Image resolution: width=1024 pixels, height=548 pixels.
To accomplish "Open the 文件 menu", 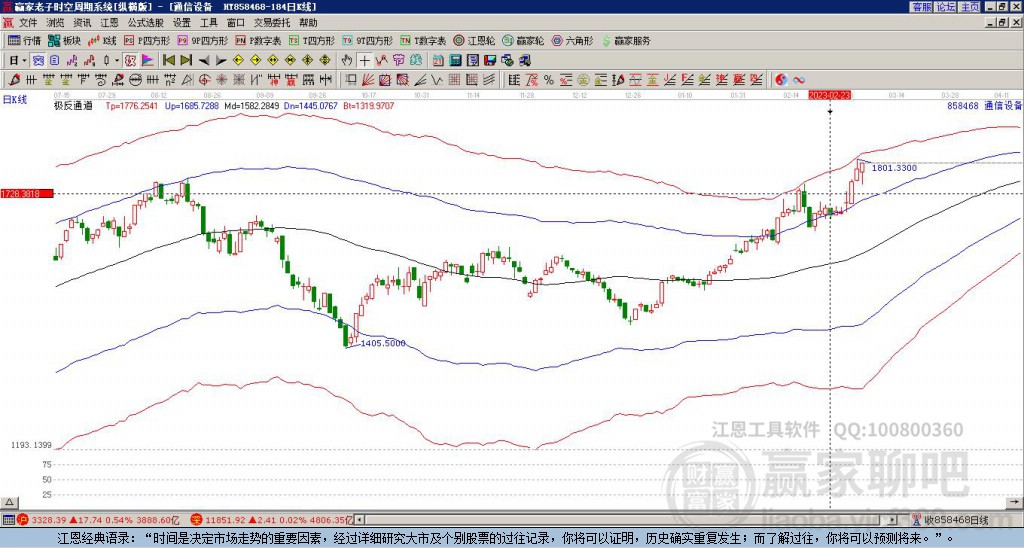I will [x=28, y=23].
